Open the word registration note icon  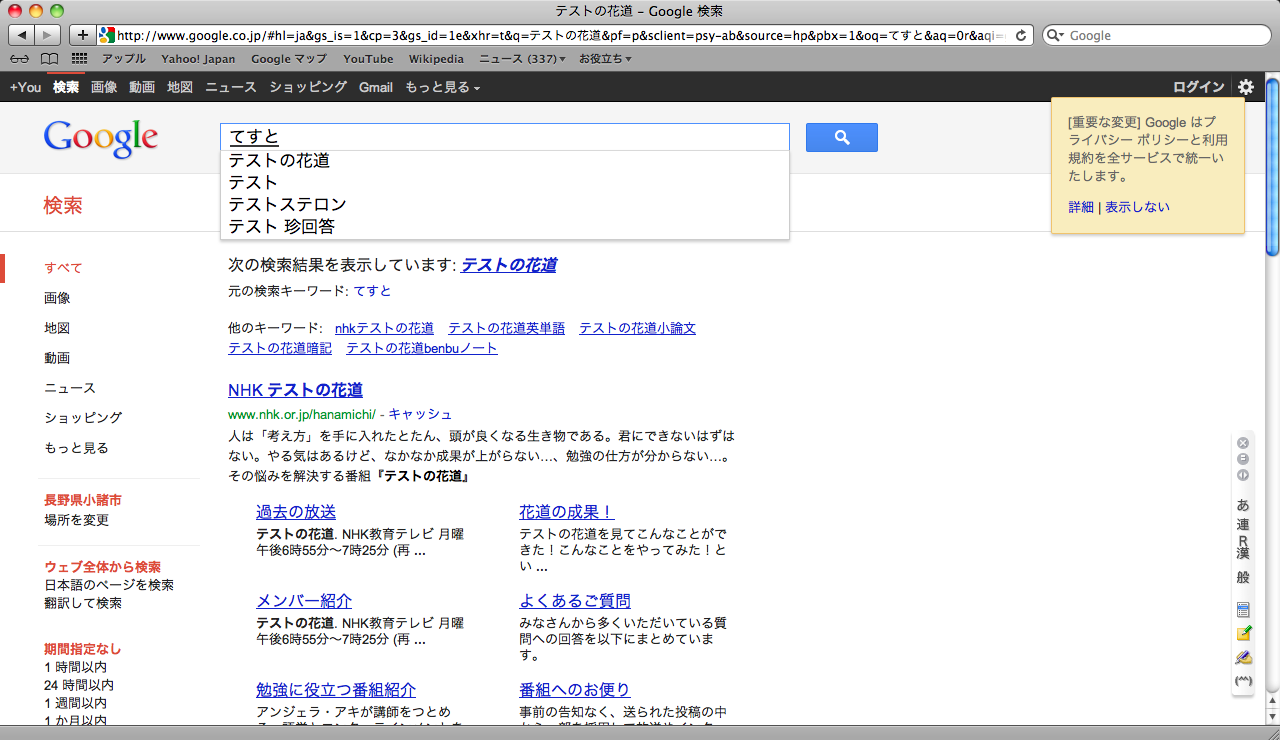1243,634
